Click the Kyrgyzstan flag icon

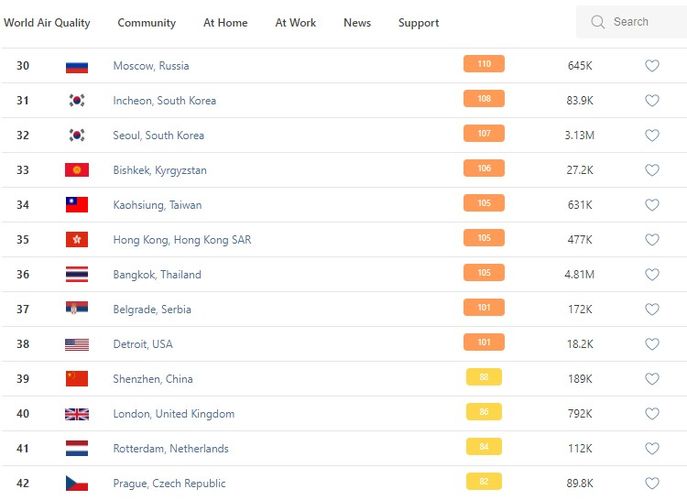tap(77, 170)
